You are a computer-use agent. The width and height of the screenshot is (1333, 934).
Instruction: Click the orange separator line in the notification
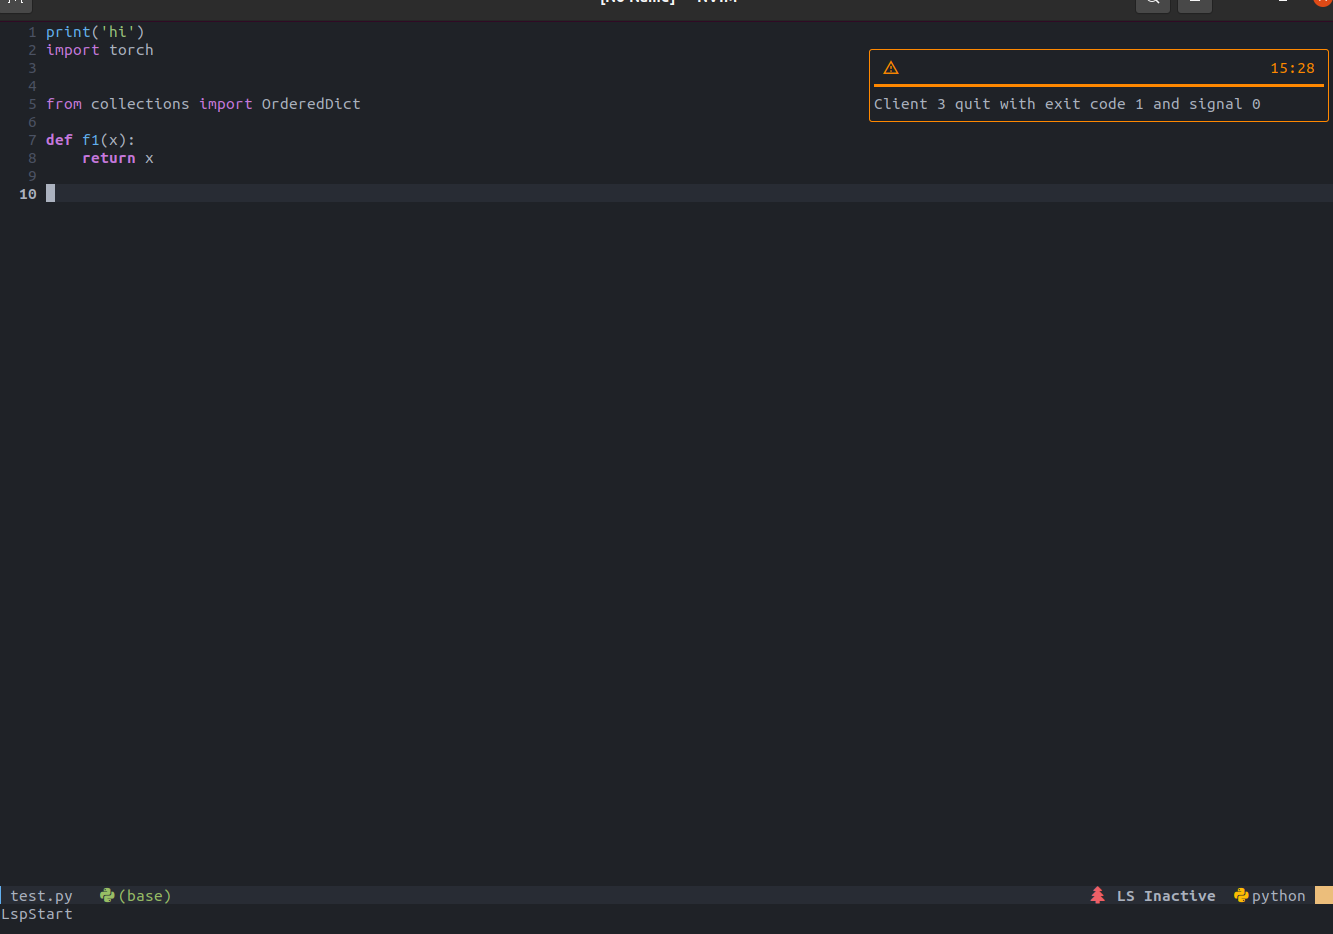coord(1098,85)
